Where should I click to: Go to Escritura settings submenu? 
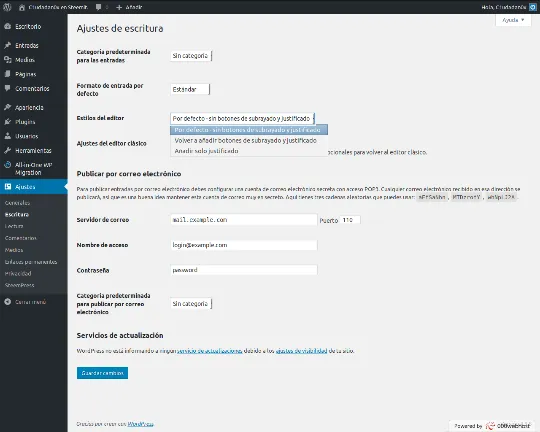coord(17,215)
